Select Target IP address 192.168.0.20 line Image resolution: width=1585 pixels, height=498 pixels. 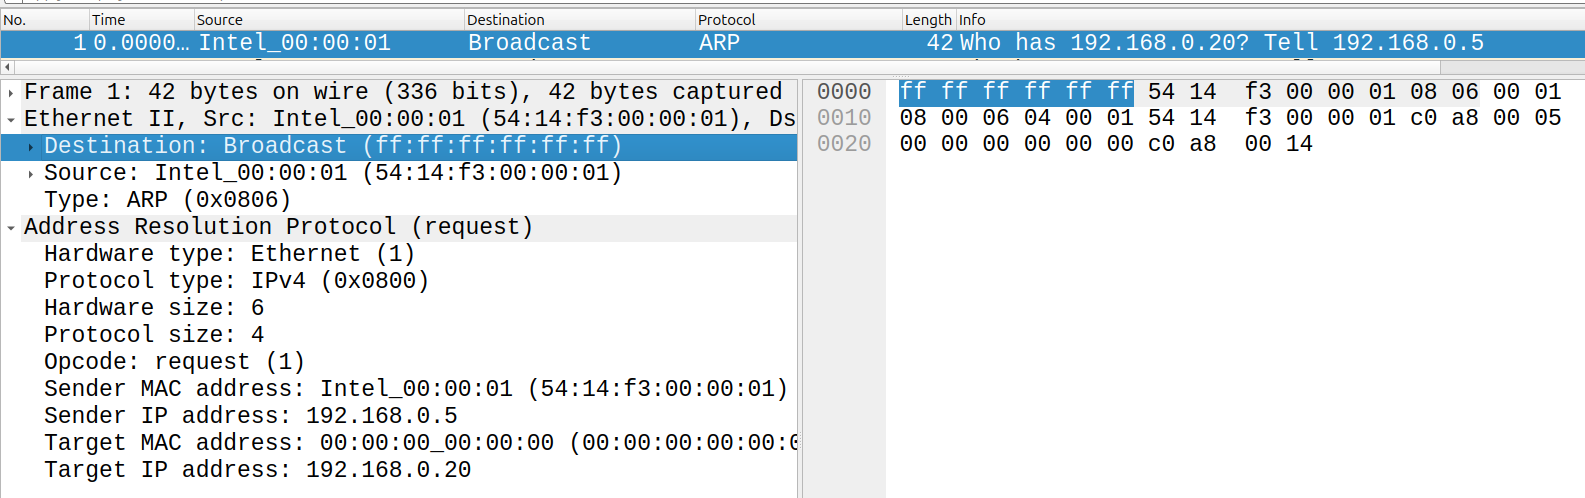258,470
